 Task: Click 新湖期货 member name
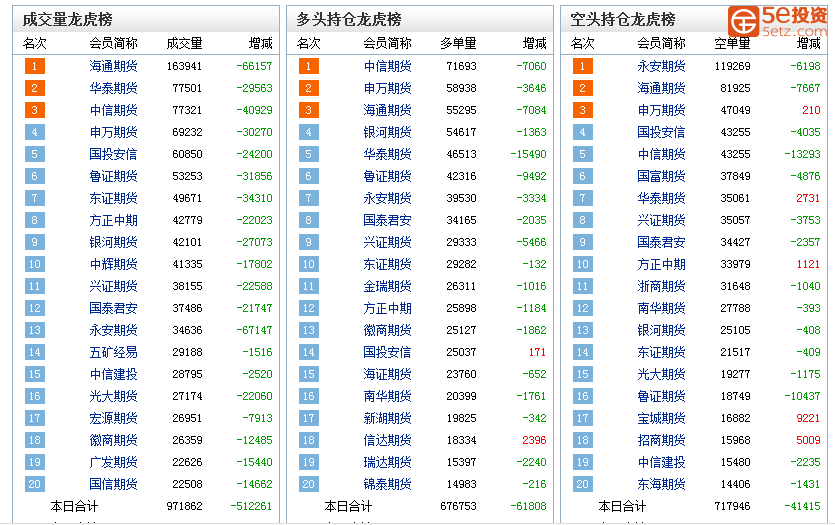(x=387, y=418)
